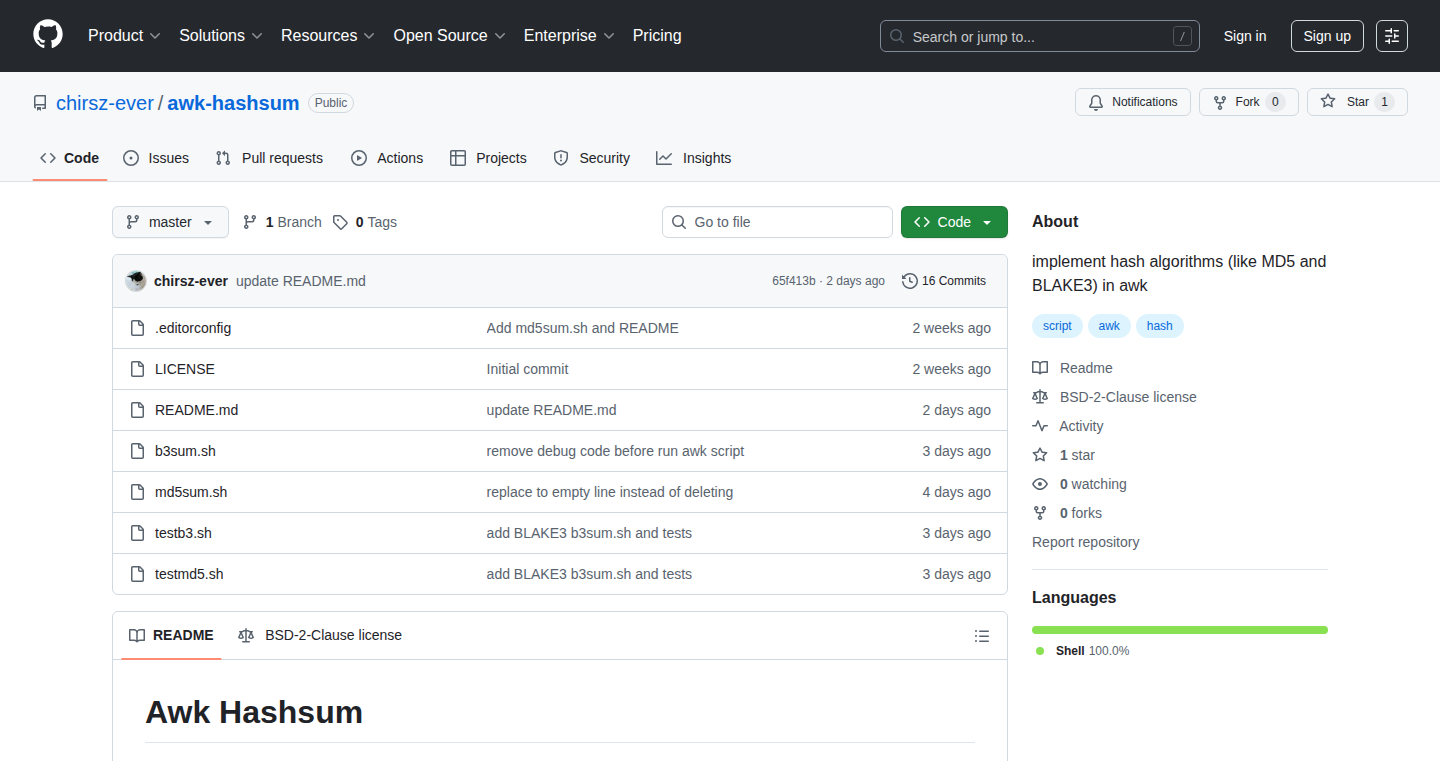Expand the Enterprise menu
The image size is (1440, 761).
pyautogui.click(x=570, y=35)
